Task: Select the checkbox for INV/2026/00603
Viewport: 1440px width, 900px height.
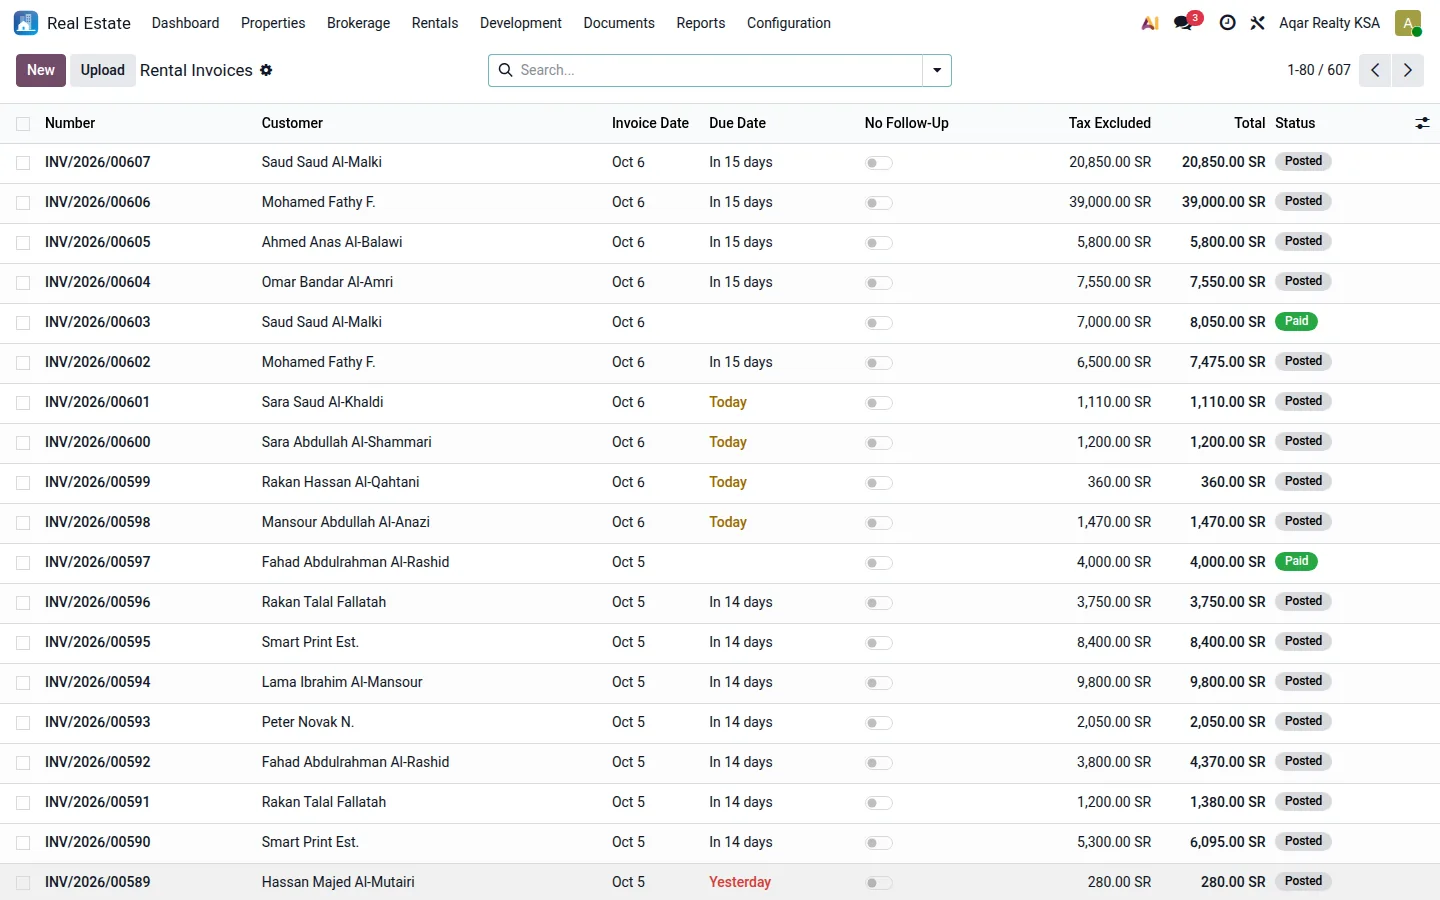Action: coord(23,323)
